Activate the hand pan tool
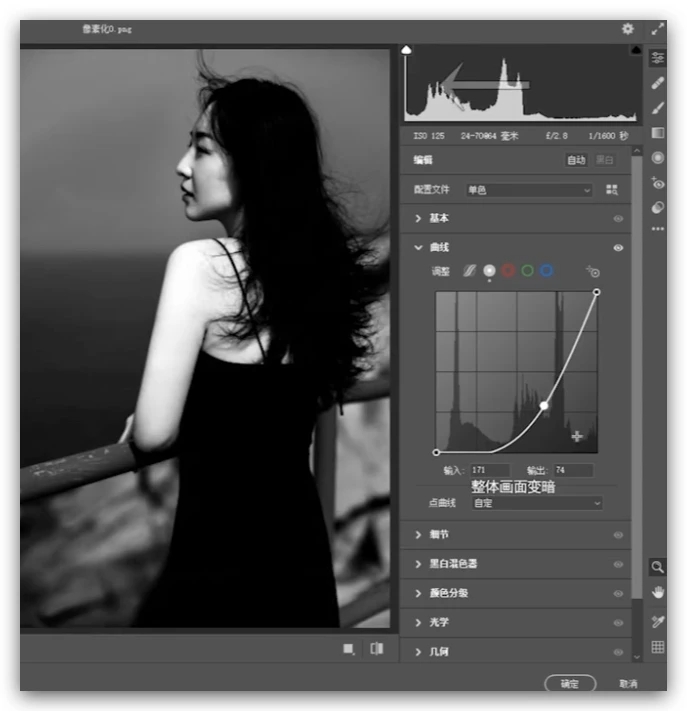Screen dimensions: 687x711 658,592
